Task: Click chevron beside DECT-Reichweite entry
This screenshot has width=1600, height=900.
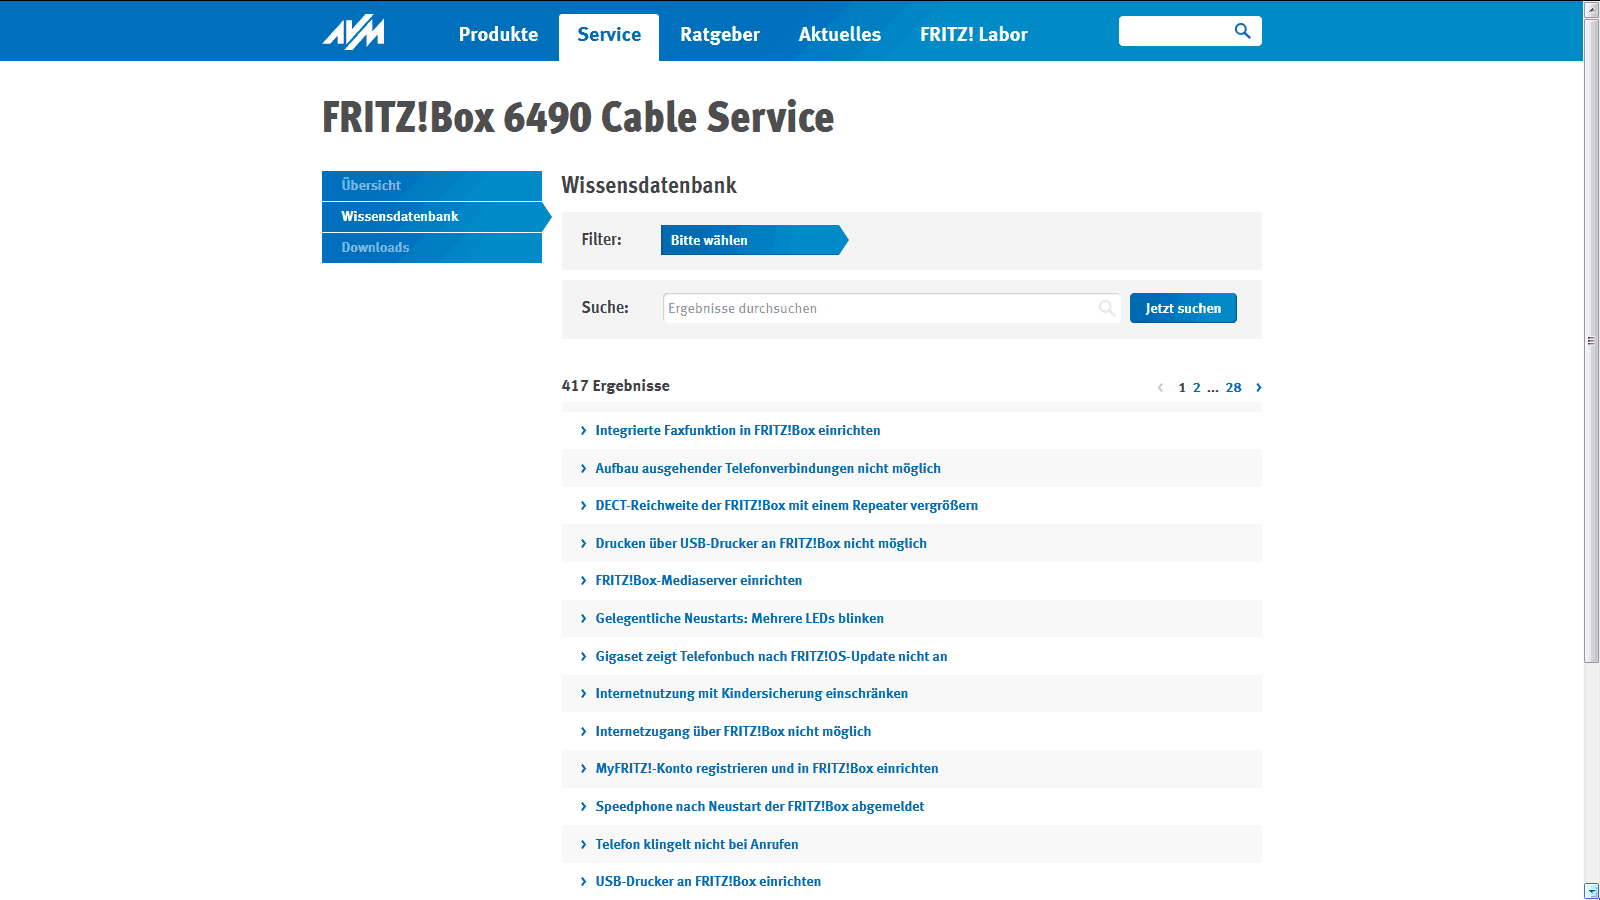Action: (x=583, y=506)
